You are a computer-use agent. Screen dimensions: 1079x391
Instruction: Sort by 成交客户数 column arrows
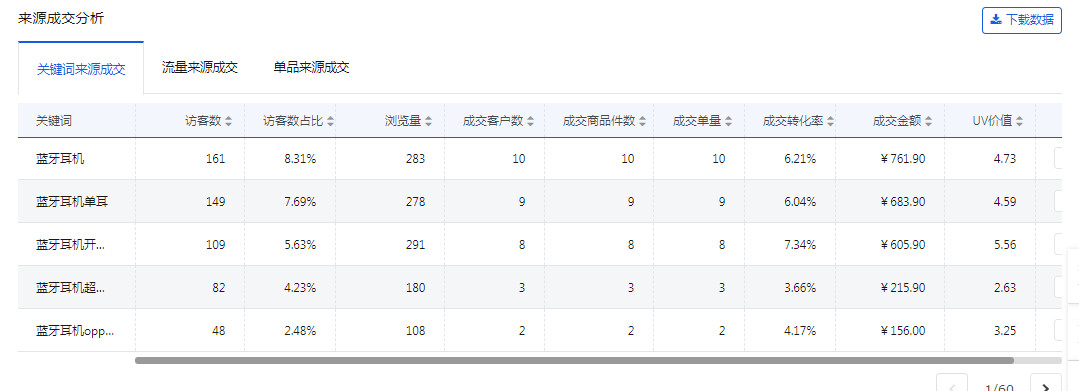click(531, 121)
